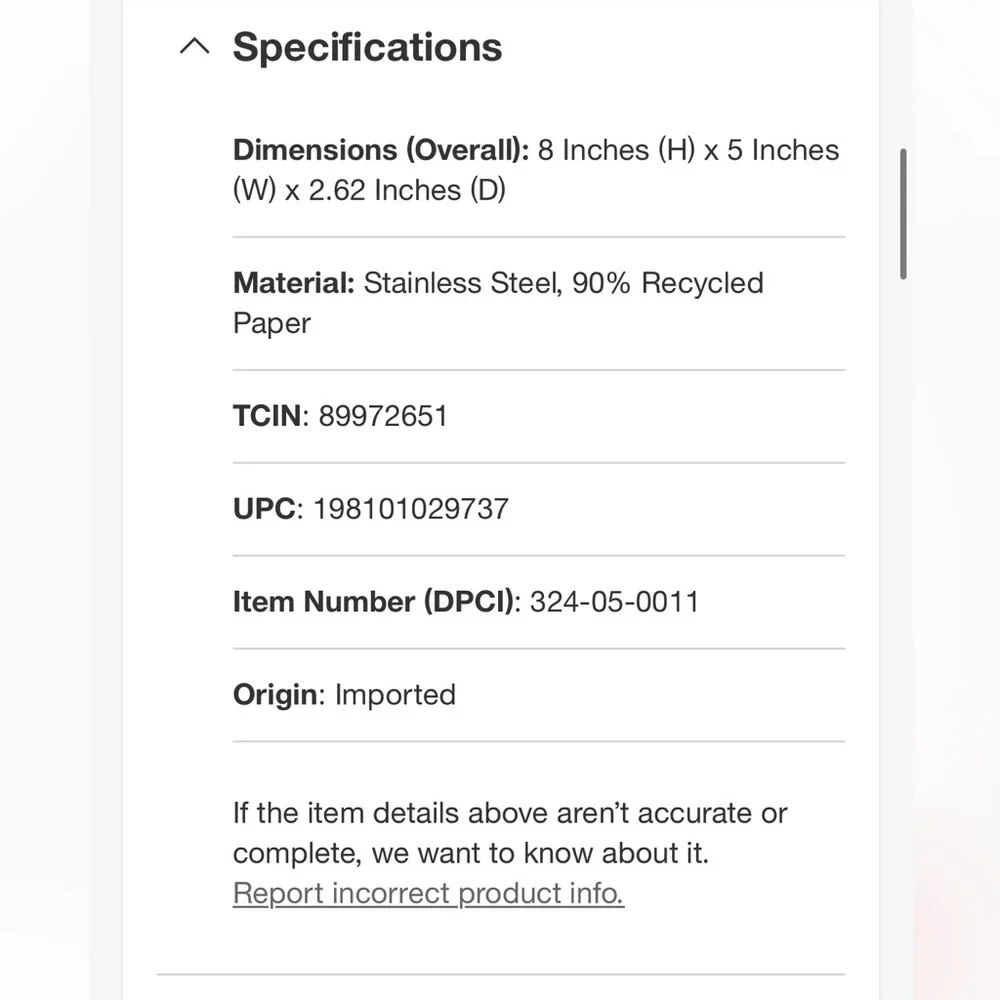Click the Imported origin value
Image resolution: width=1000 pixels, height=1000 pixels.
point(395,695)
